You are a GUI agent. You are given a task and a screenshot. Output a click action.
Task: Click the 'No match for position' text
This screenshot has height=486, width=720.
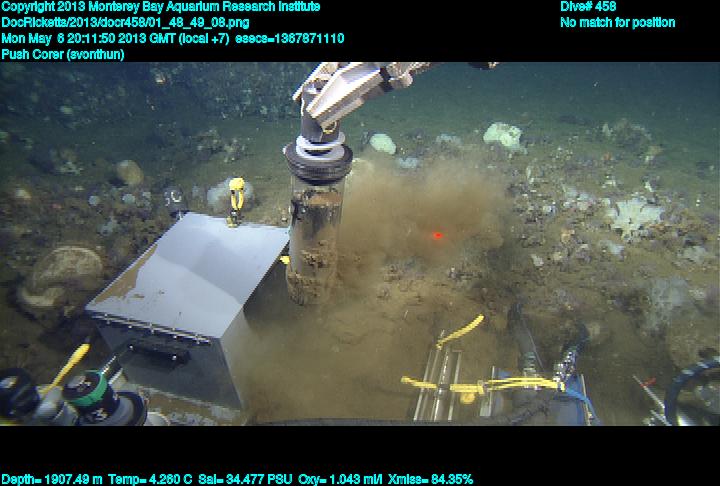point(617,23)
